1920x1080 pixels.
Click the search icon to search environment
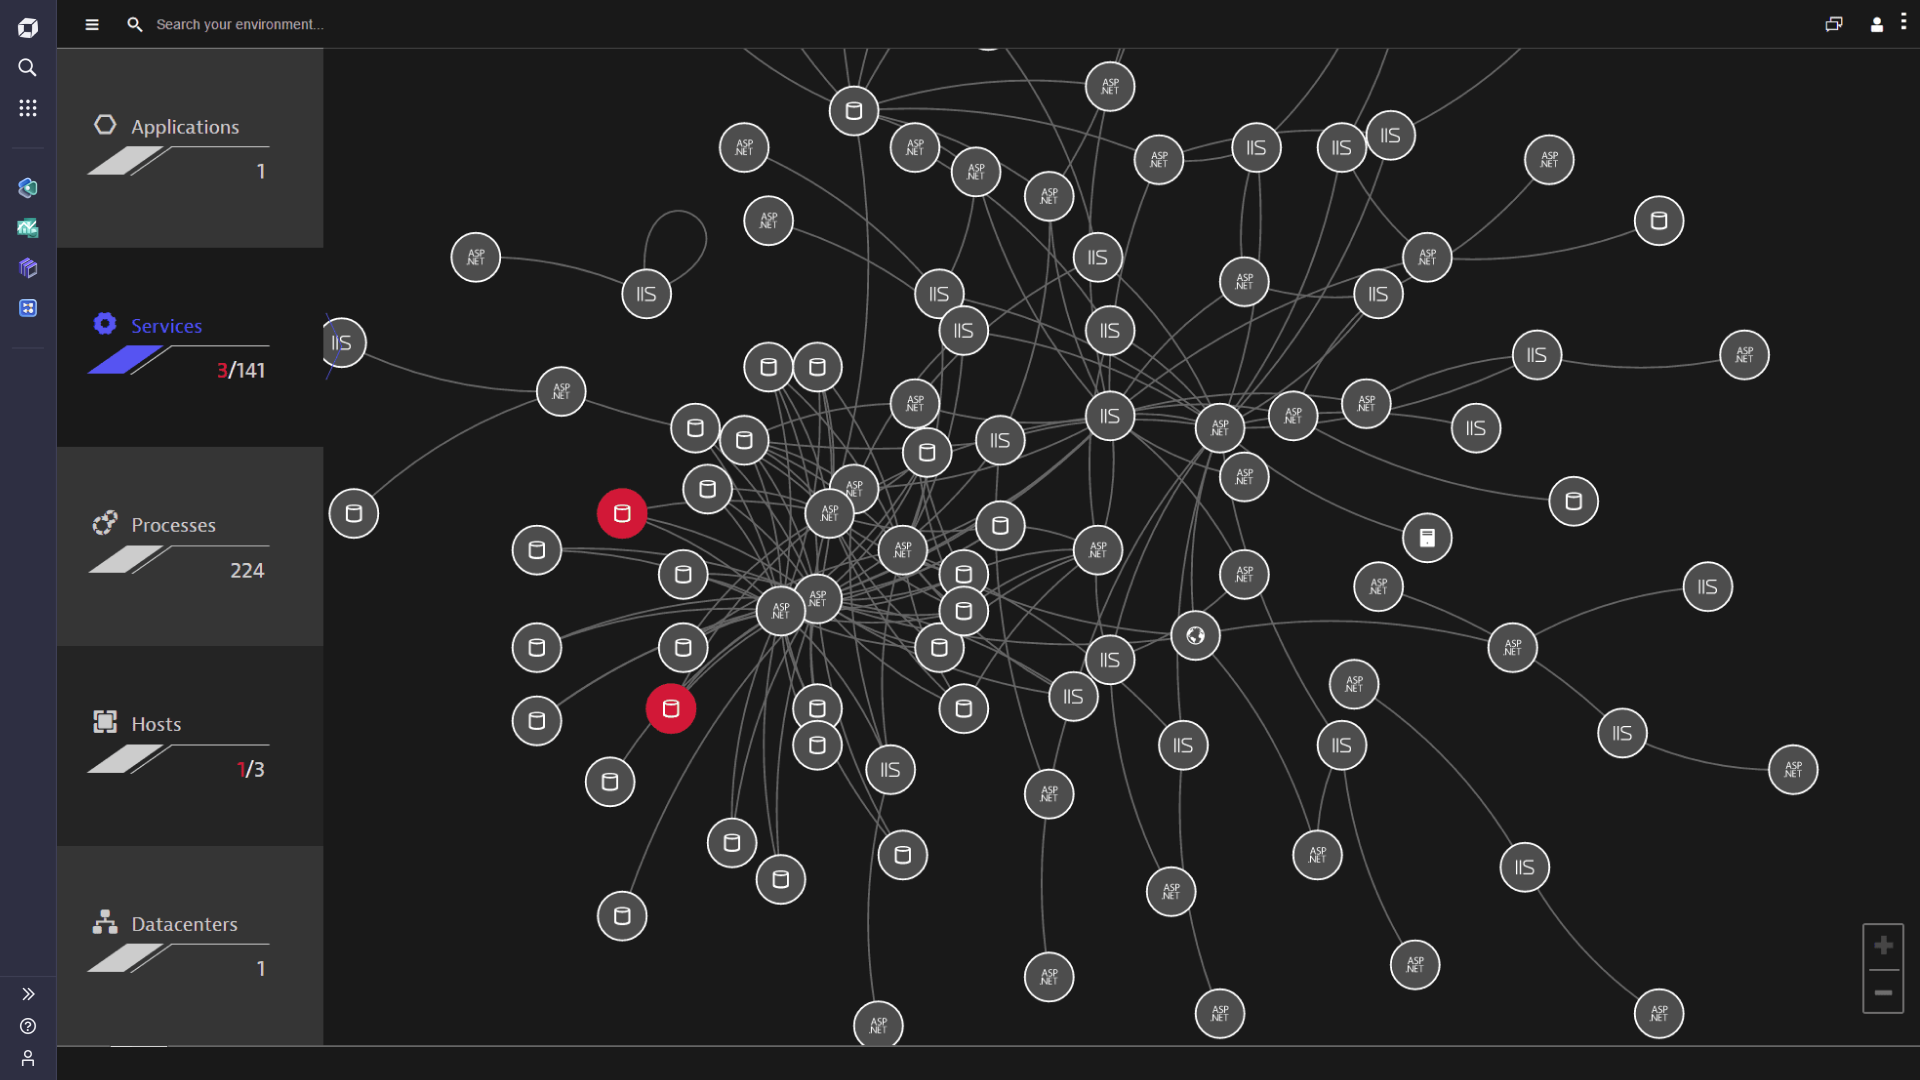pos(135,24)
